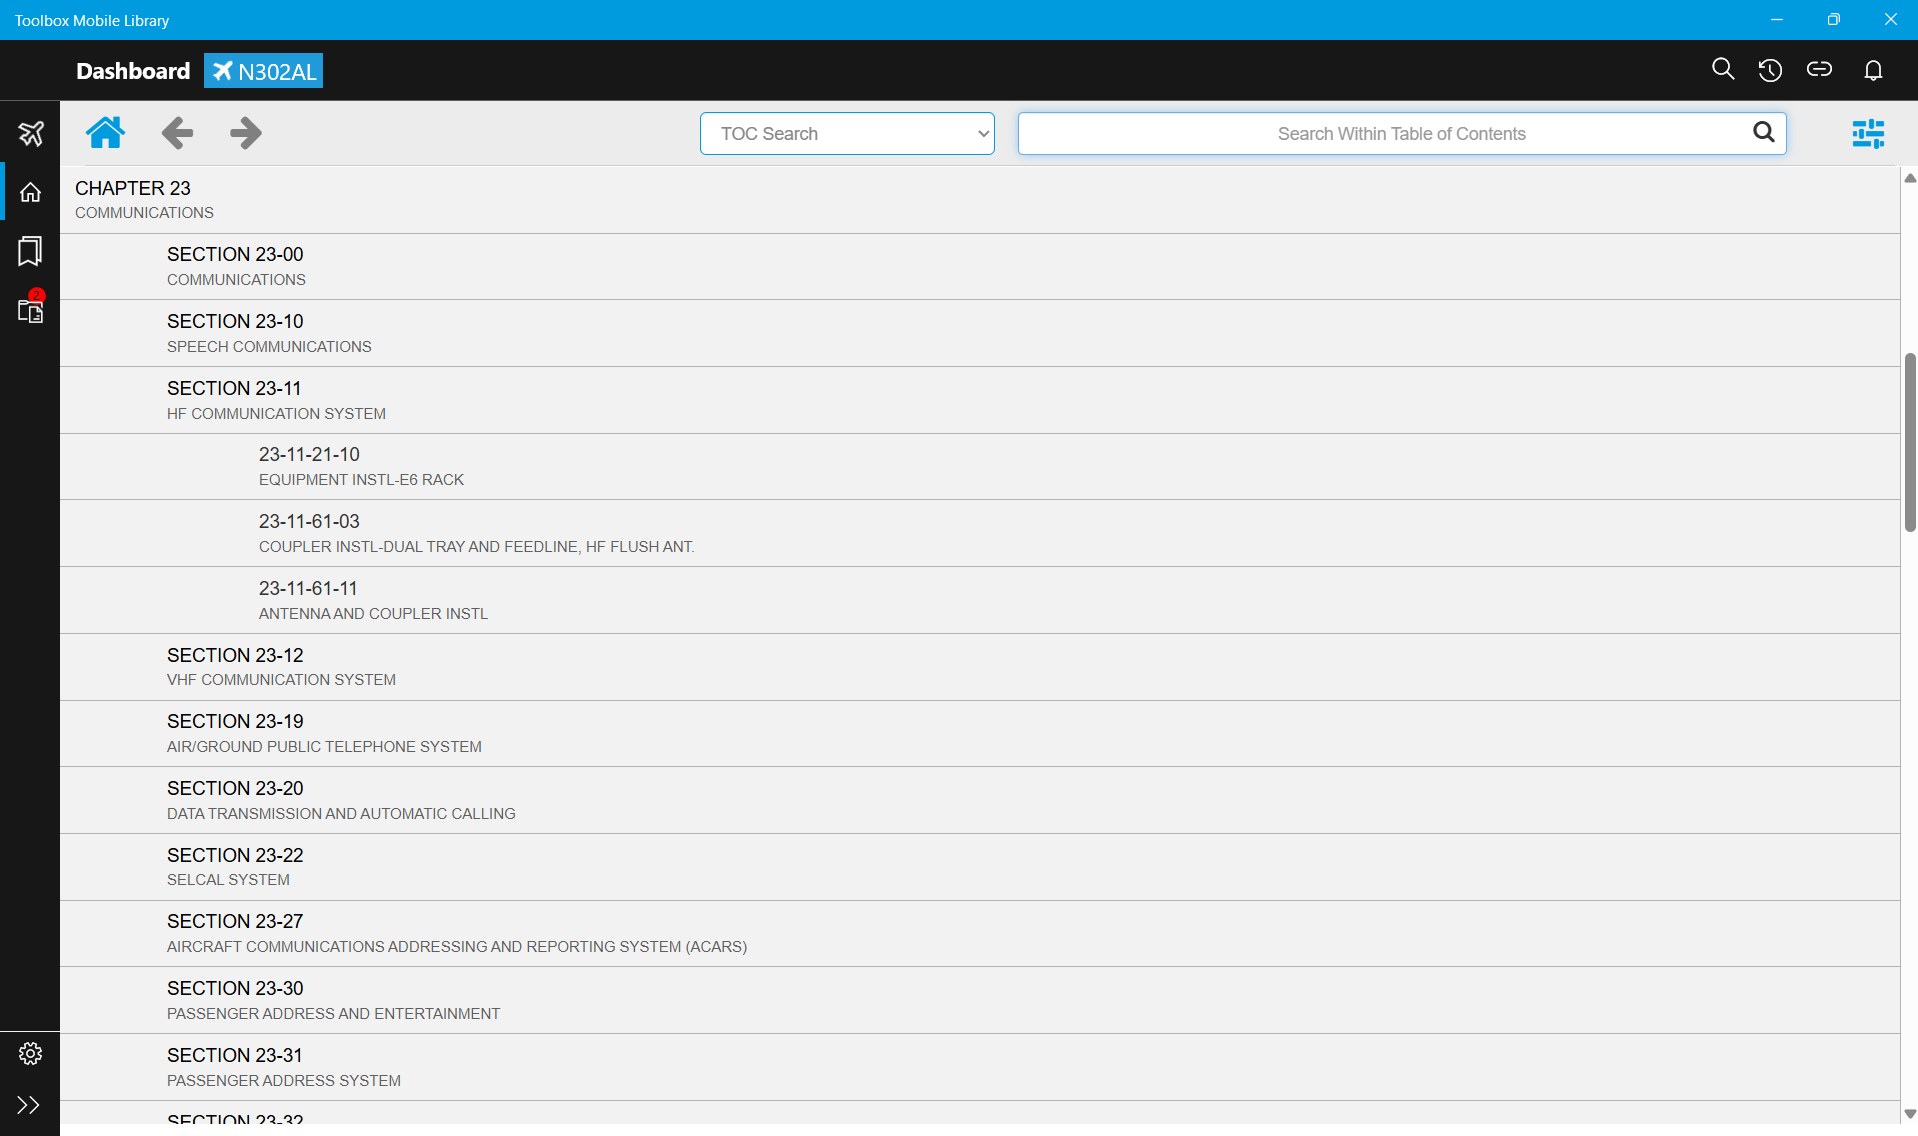Viewport: 1918px width, 1136px height.
Task: Open the sidebar home icon
Action: tap(30, 192)
